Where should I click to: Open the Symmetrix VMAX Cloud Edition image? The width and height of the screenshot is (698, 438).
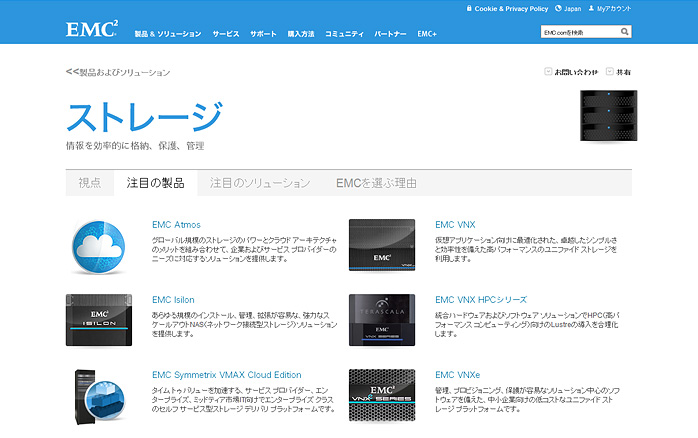(100, 396)
